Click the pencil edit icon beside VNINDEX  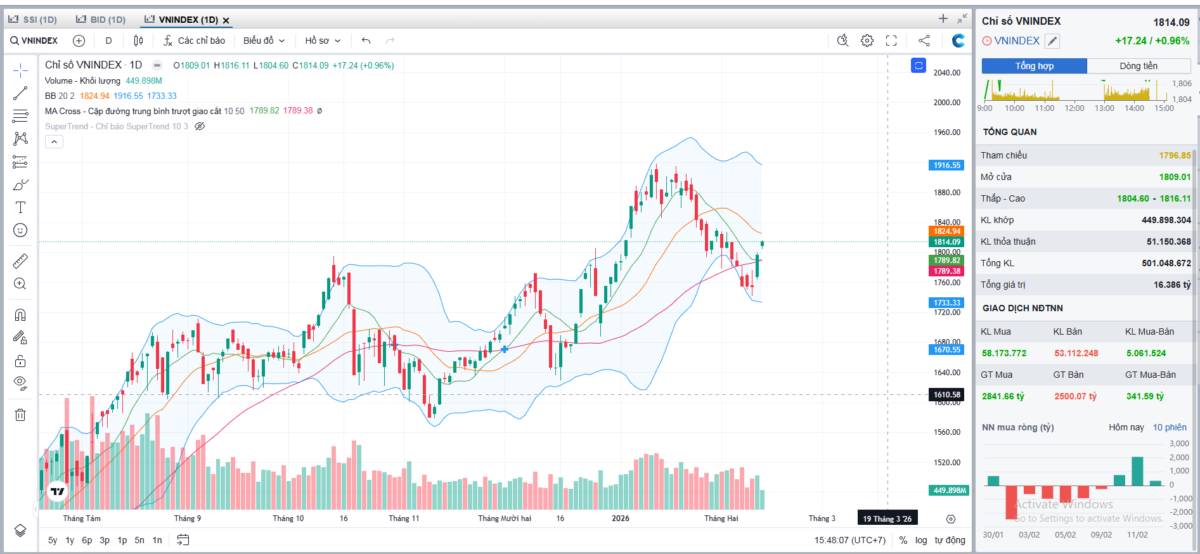1052,41
